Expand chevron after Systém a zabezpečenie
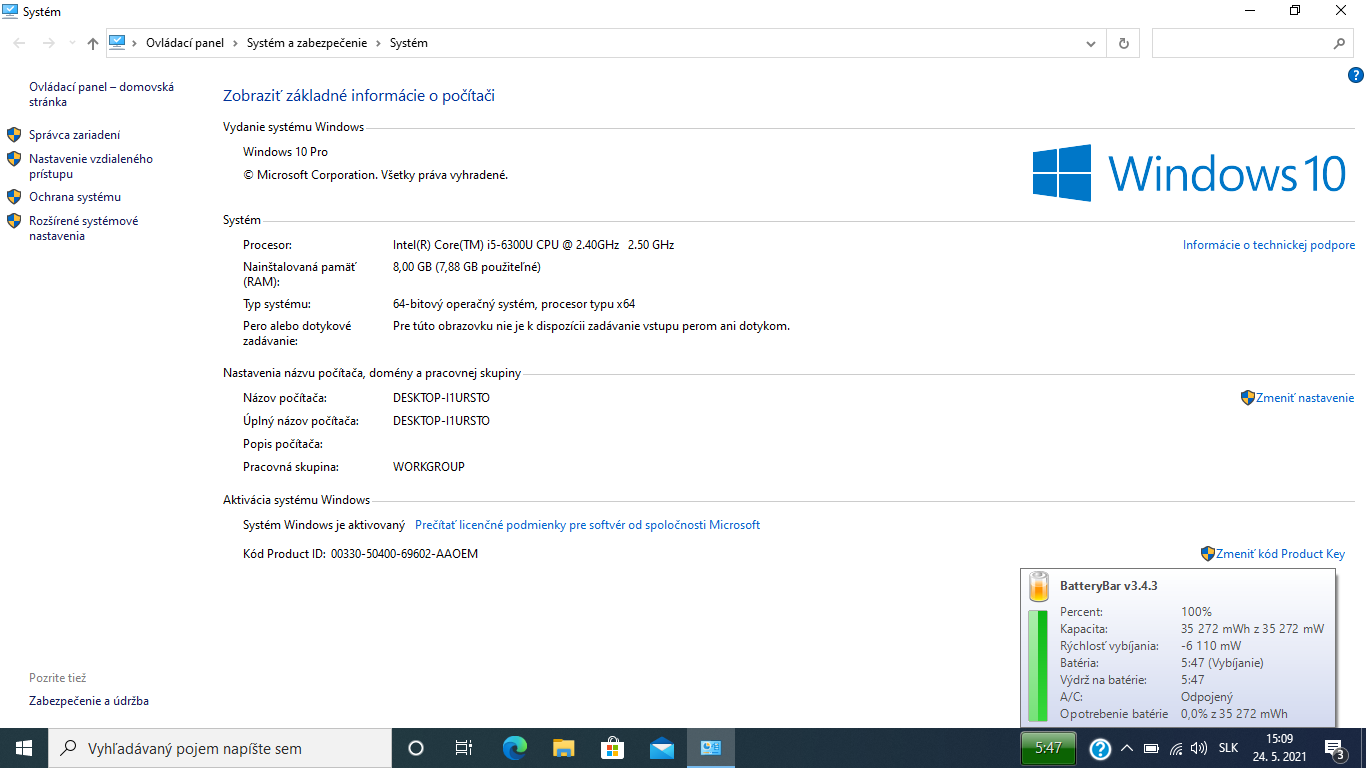This screenshot has height=768, width=1366. (379, 43)
